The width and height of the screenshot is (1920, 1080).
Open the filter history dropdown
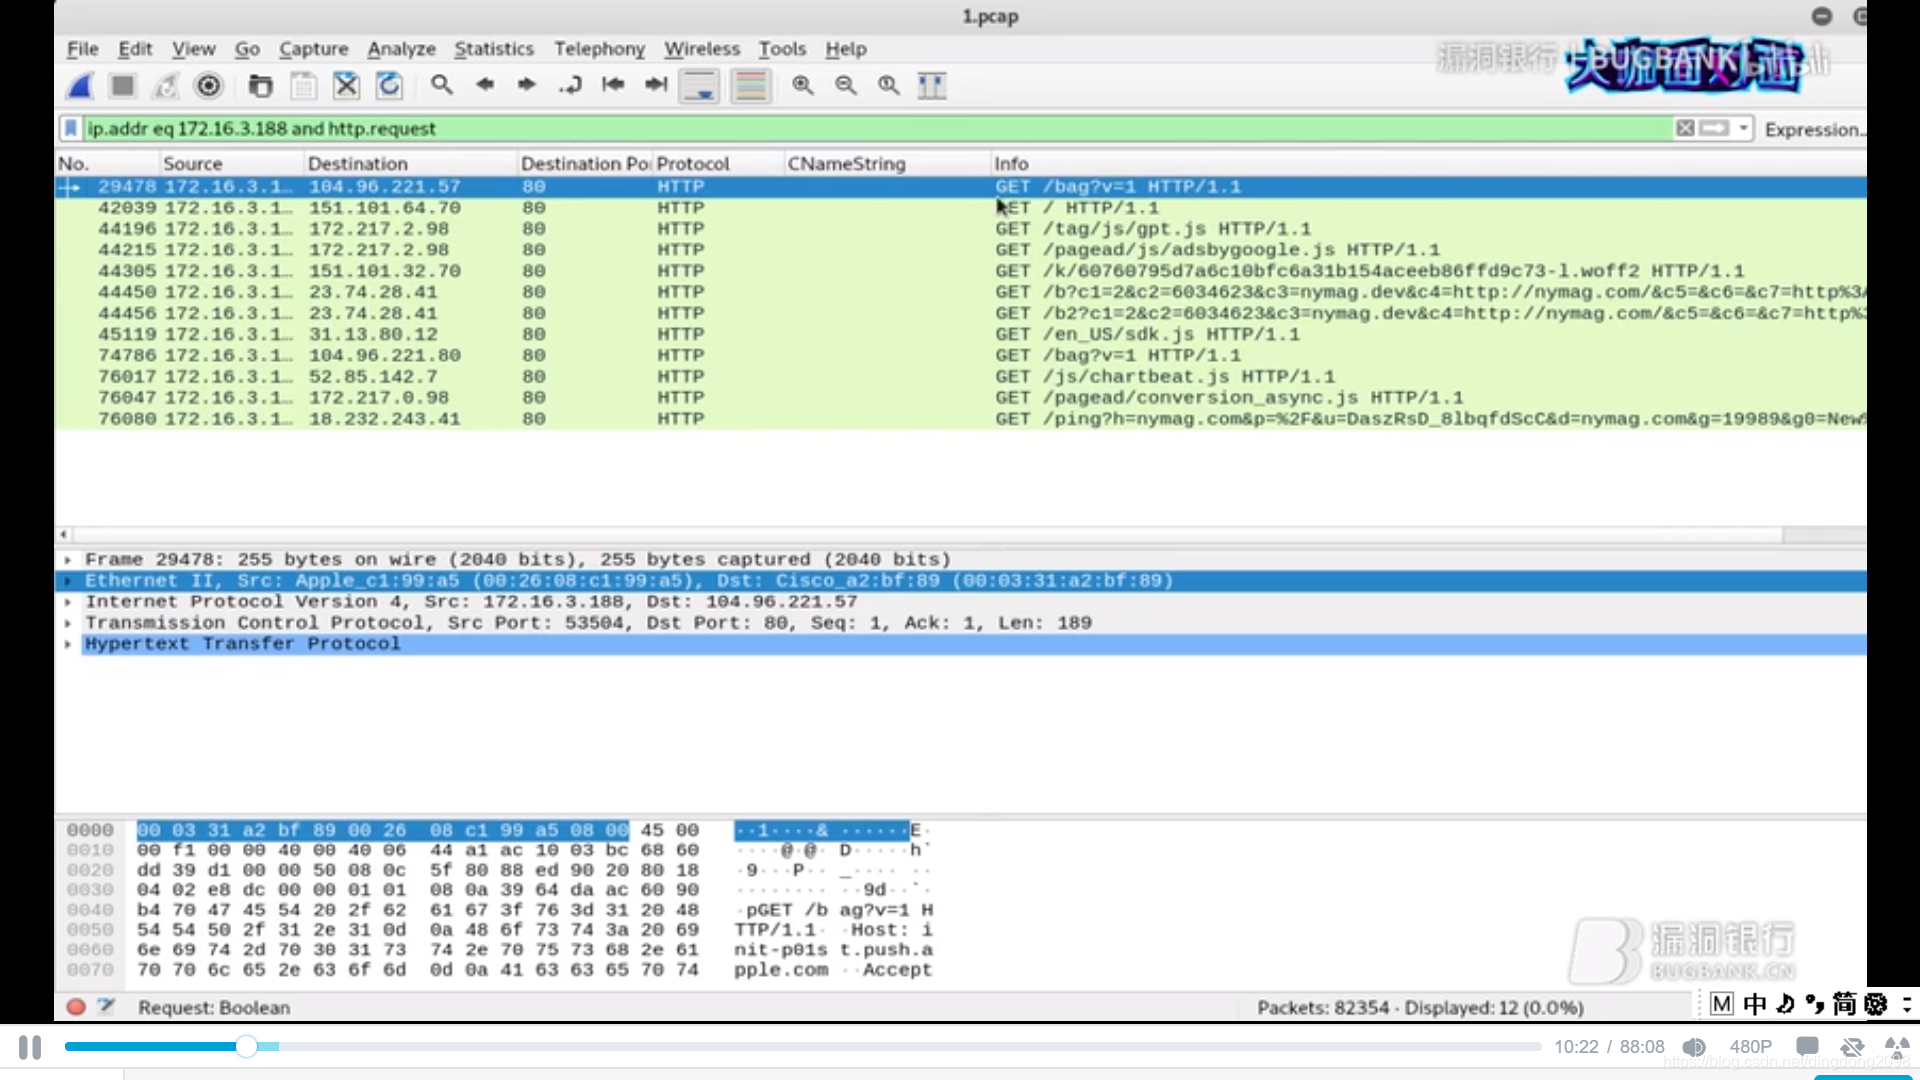(1744, 128)
